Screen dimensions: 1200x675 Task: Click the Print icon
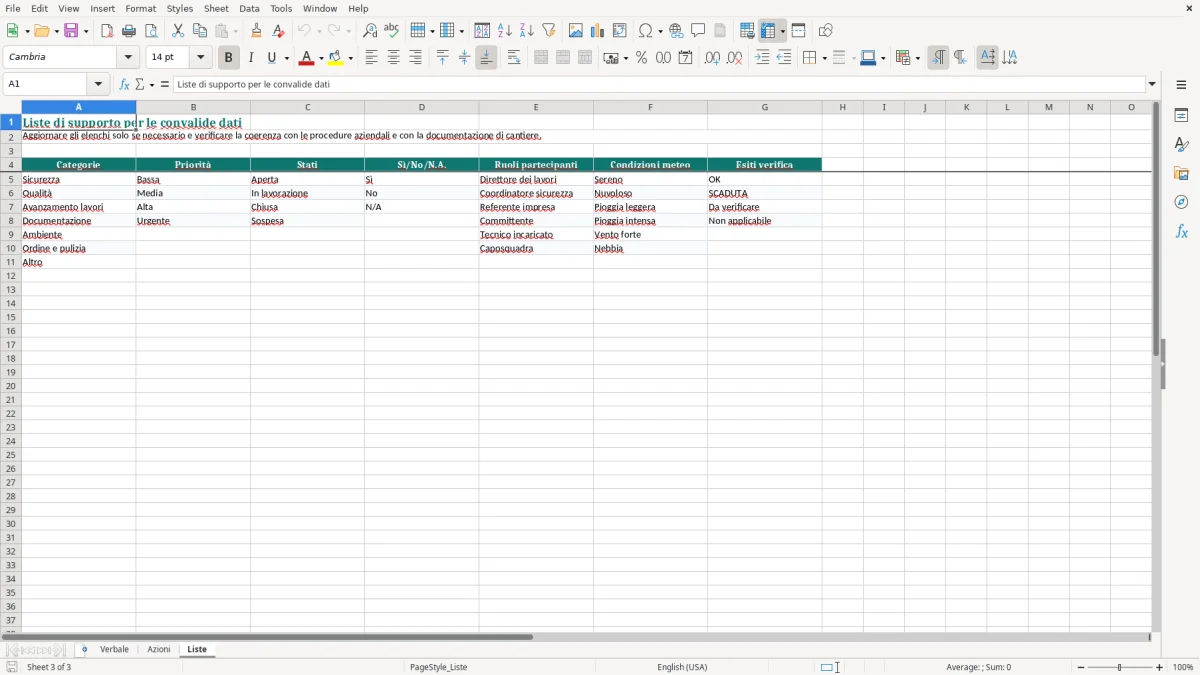click(129, 31)
